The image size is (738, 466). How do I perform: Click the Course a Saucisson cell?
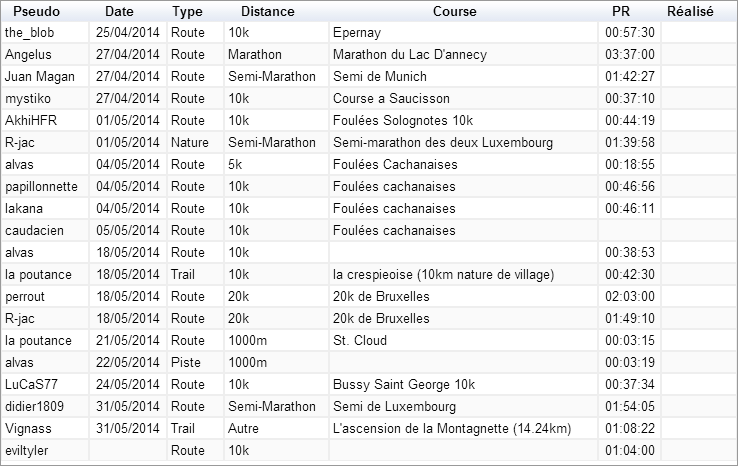[x=463, y=98]
